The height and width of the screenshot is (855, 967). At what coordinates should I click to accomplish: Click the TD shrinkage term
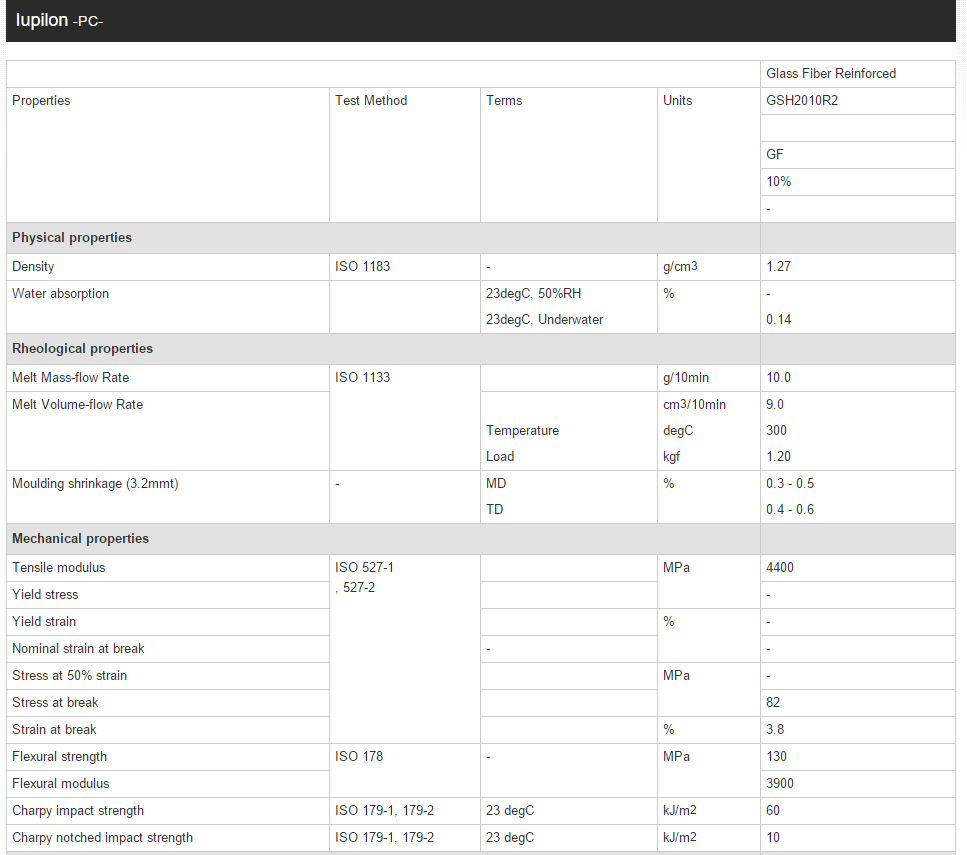pos(495,510)
